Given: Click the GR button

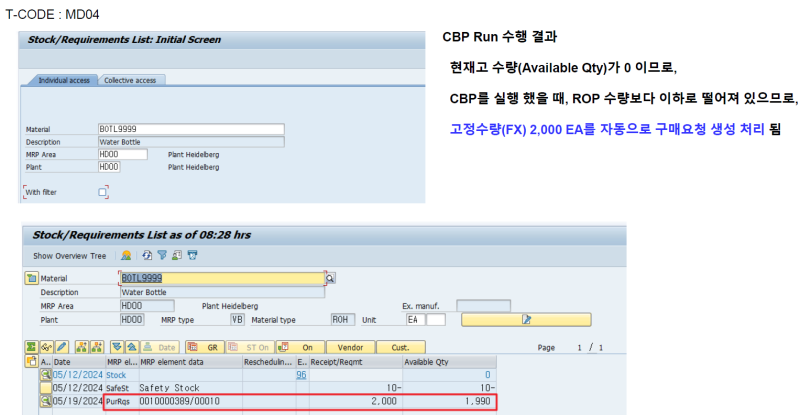Looking at the screenshot, I should coord(205,347).
